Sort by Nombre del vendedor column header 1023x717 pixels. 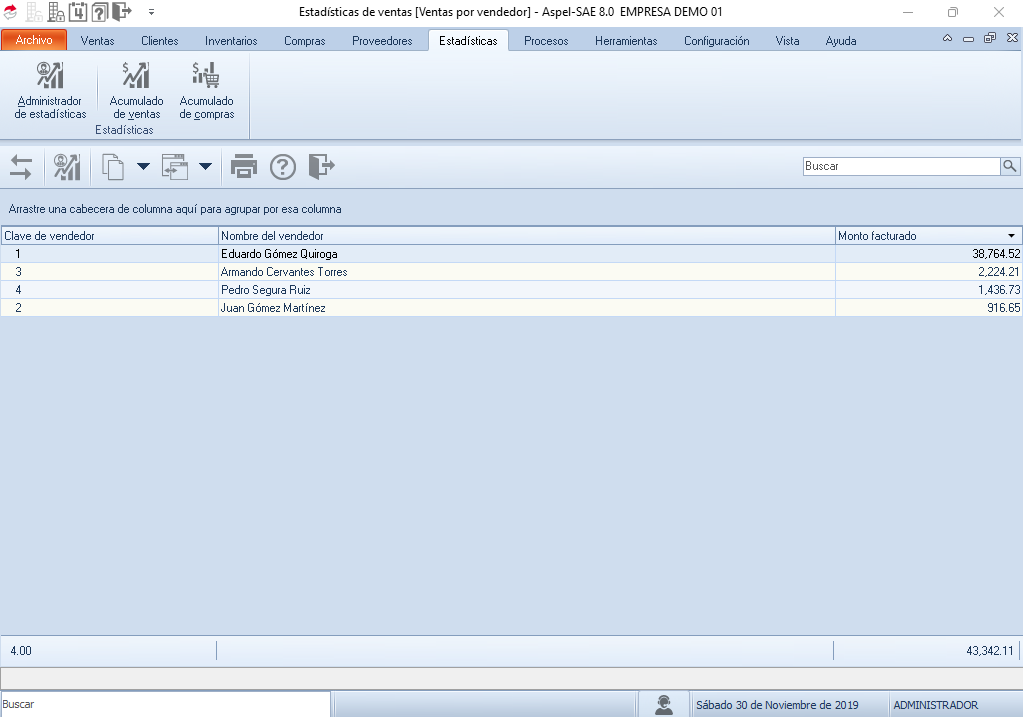(x=527, y=236)
